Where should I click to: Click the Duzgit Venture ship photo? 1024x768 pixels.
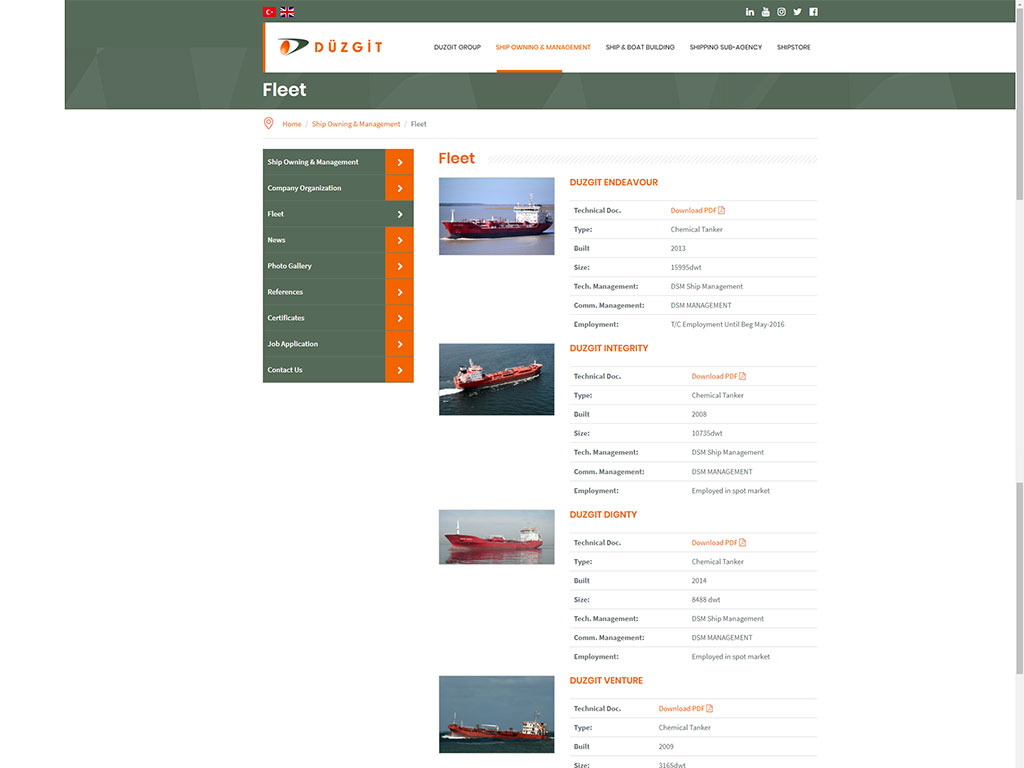[x=496, y=714]
